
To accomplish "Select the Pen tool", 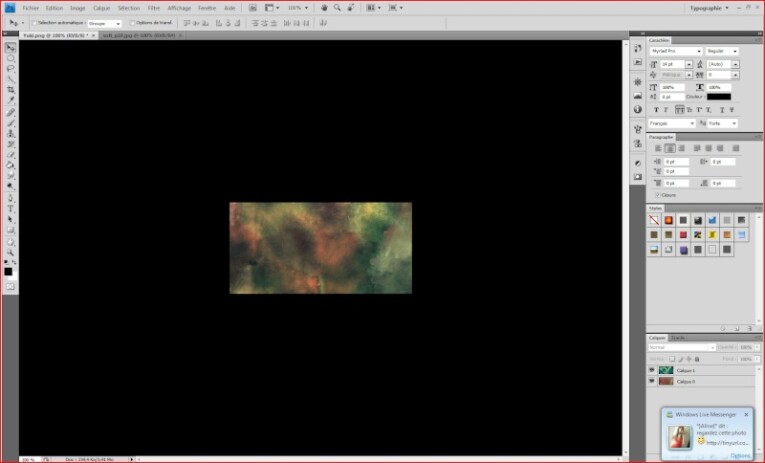I will pyautogui.click(x=10, y=198).
